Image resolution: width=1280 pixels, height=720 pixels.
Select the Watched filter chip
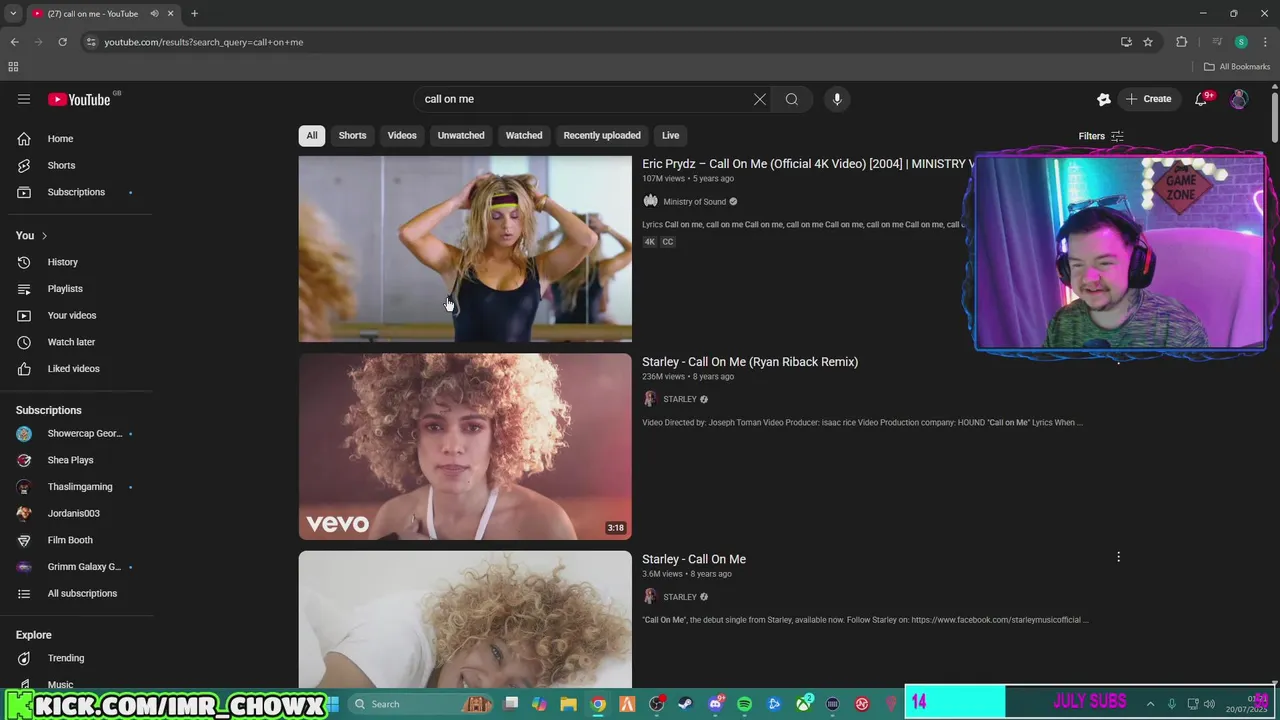524,135
